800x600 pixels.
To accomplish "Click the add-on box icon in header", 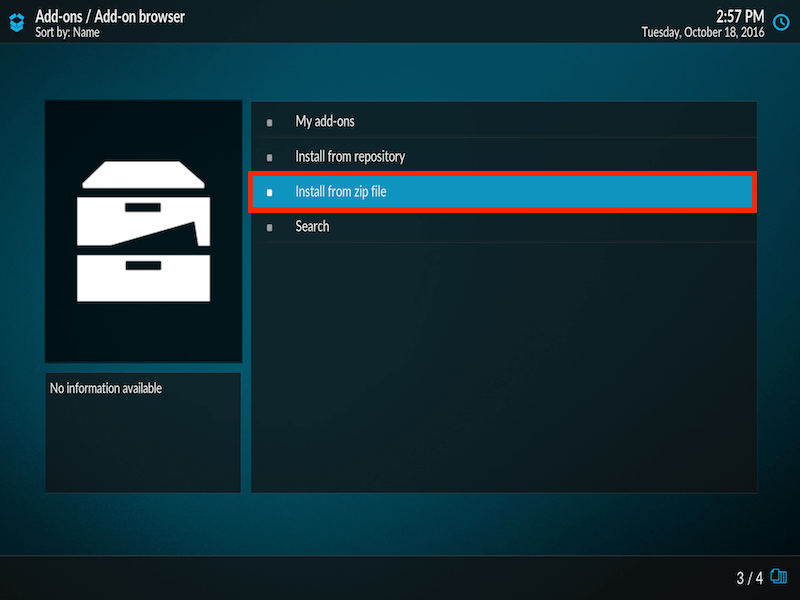I will [x=17, y=22].
